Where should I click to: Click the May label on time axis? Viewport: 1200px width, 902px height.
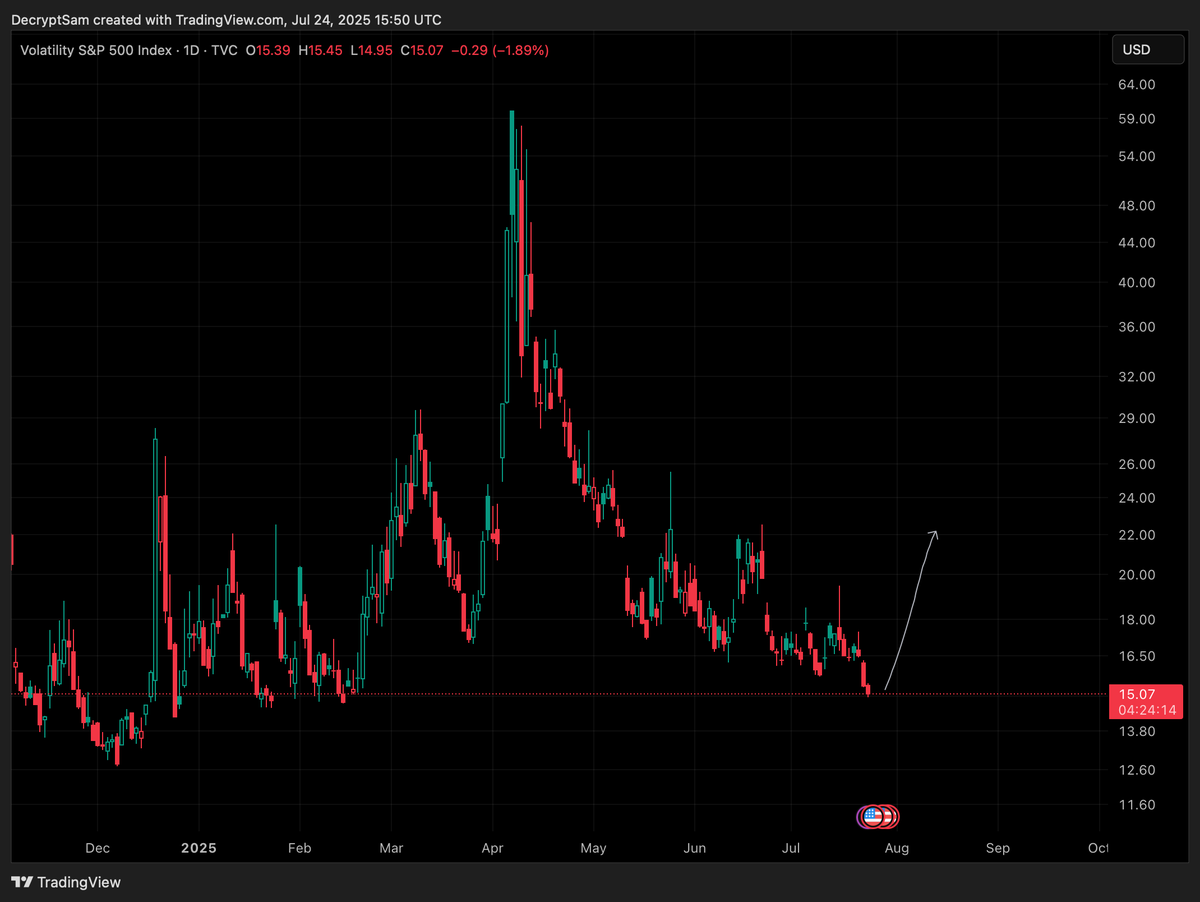point(593,848)
